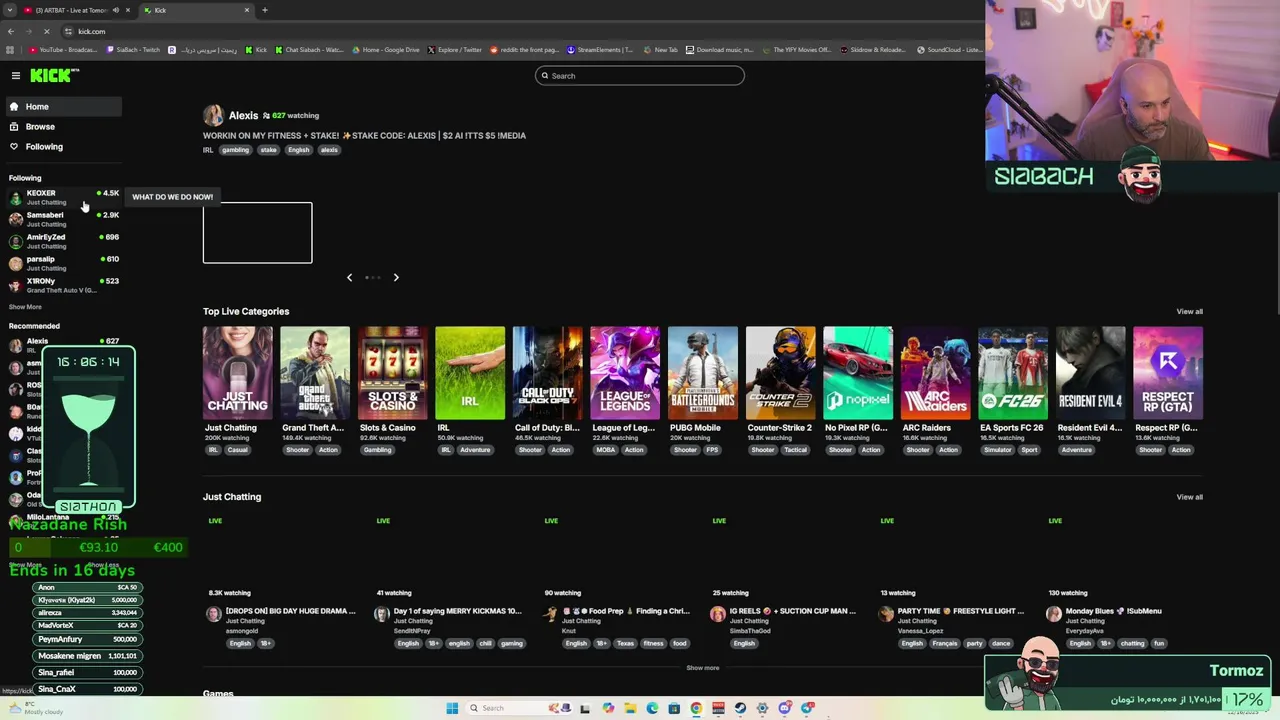Viewport: 1280px width, 720px height.
Task: Open parsalip in Following list
Action: pyautogui.click(x=64, y=263)
